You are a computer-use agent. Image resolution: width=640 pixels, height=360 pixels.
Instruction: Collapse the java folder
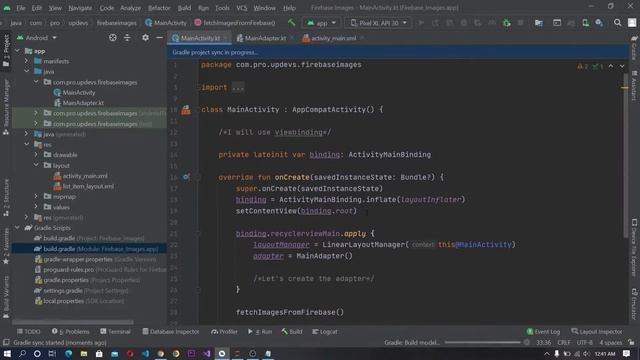click(27, 71)
